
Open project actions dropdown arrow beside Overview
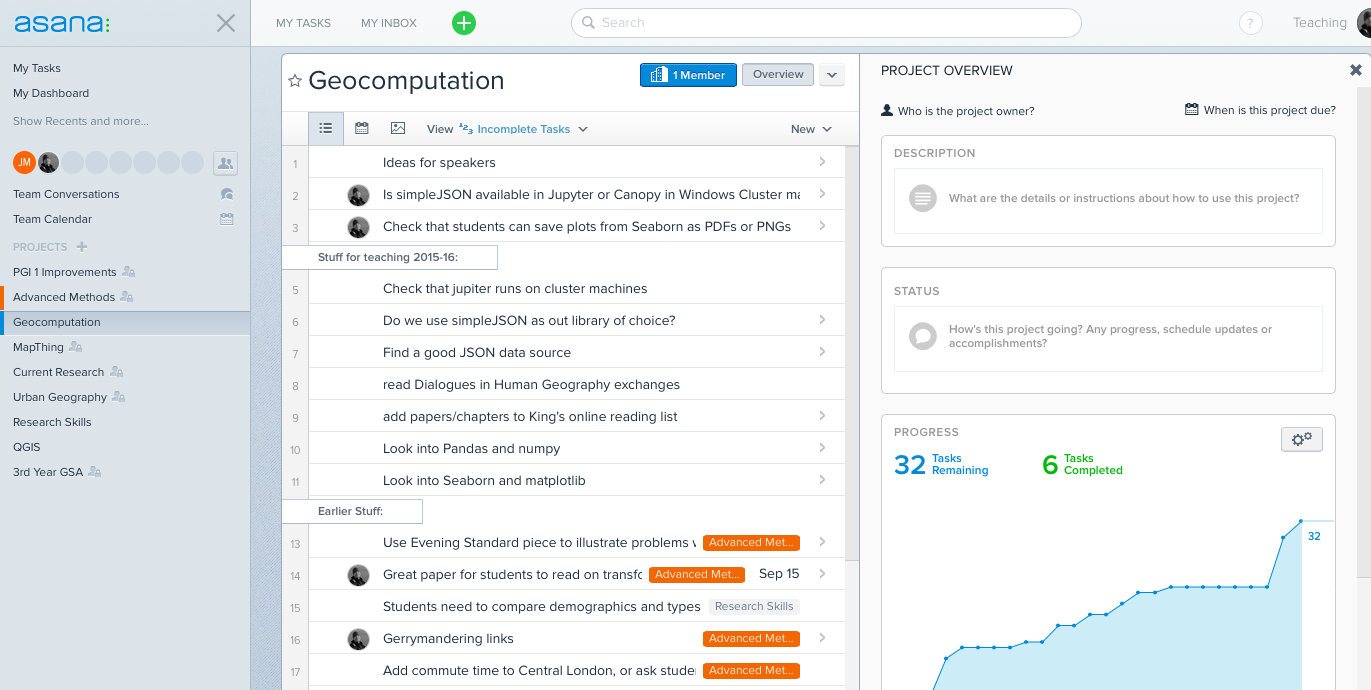(x=832, y=75)
